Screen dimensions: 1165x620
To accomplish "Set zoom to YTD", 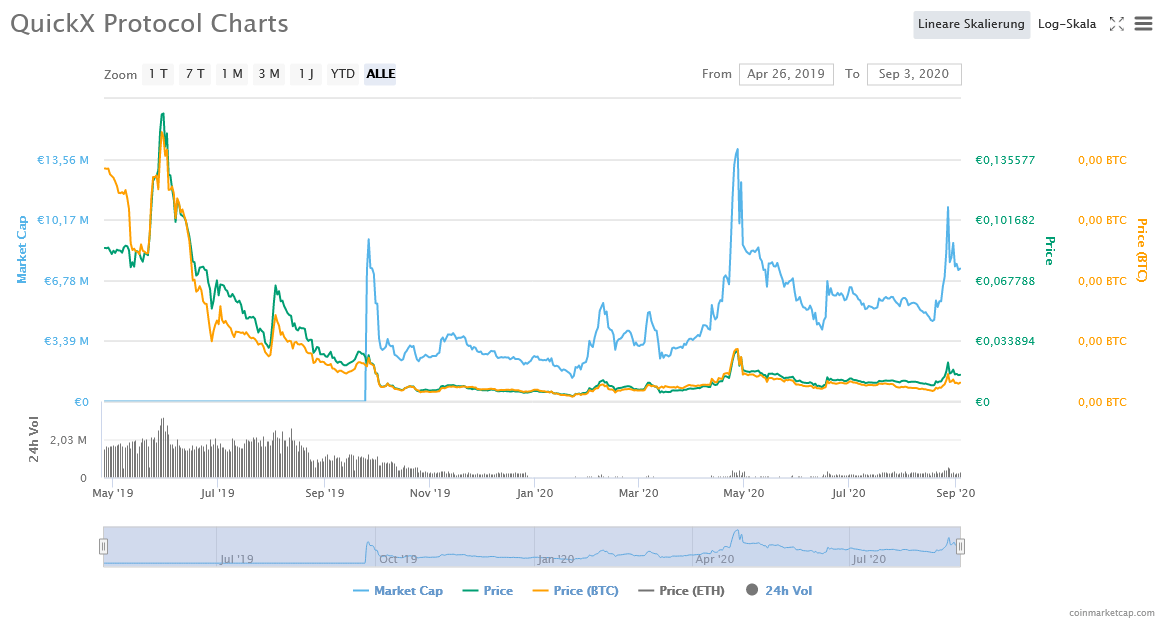I will 343,74.
